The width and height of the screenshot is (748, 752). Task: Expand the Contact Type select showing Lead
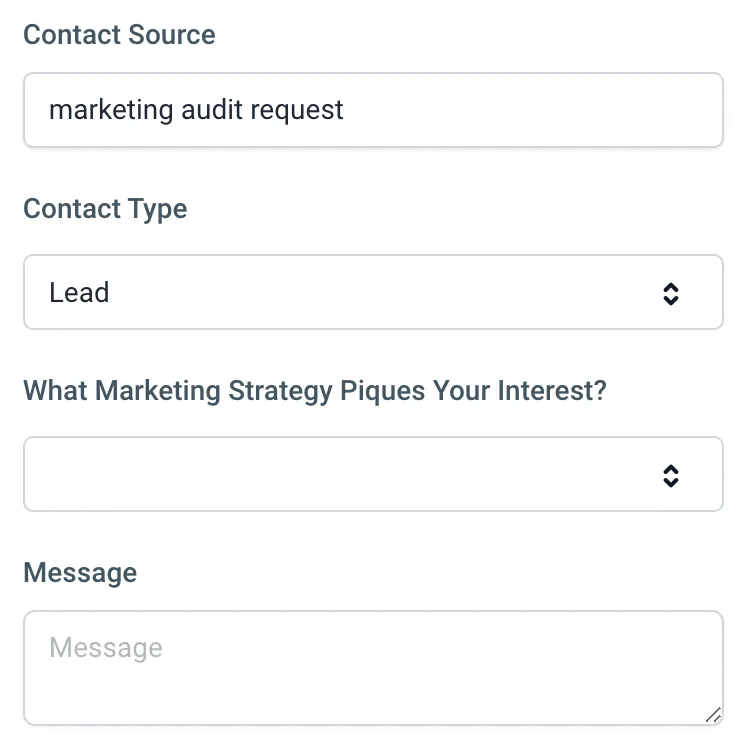point(372,293)
